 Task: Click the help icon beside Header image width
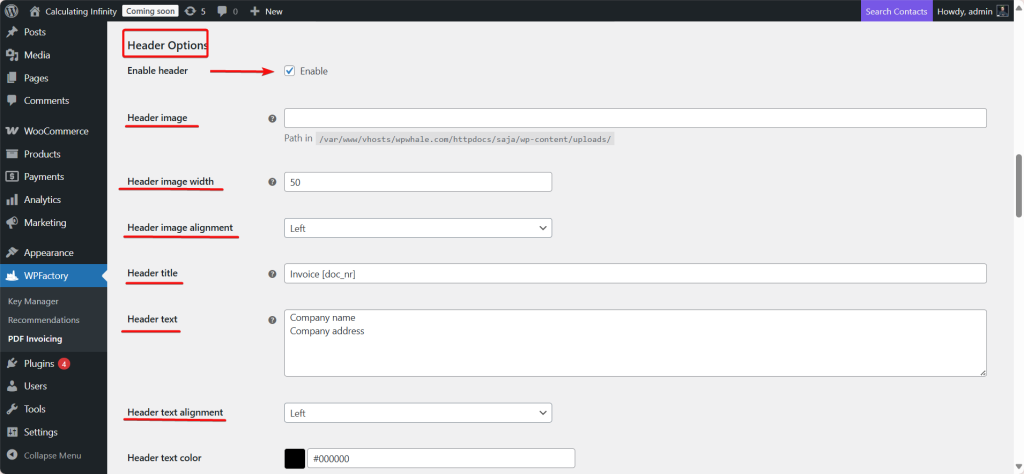(x=272, y=182)
